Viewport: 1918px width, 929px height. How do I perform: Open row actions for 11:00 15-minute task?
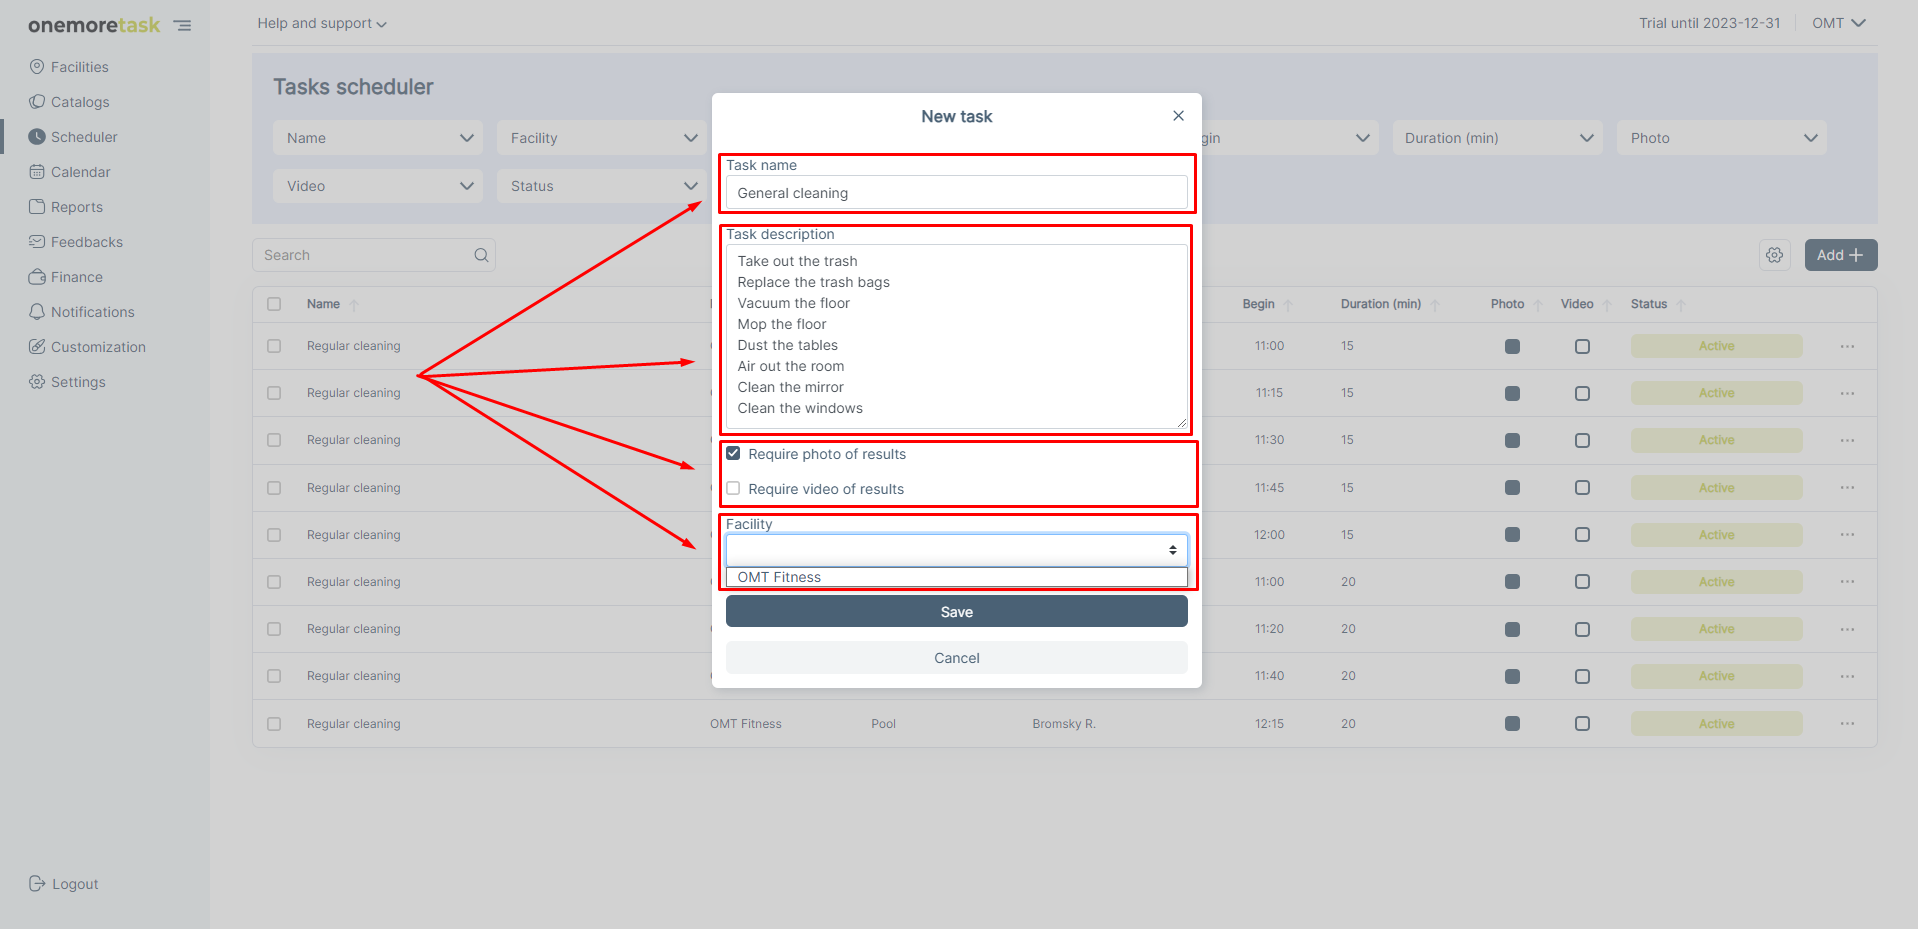tap(1847, 346)
